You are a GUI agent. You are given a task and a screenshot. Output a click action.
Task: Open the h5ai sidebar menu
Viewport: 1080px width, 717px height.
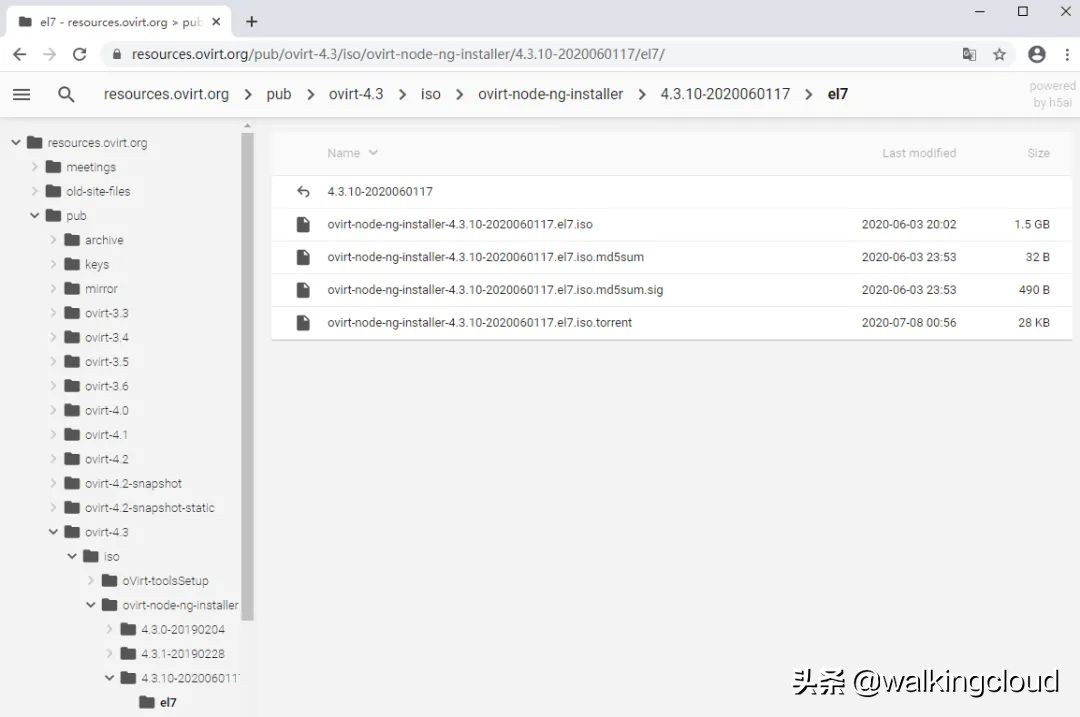pos(21,94)
